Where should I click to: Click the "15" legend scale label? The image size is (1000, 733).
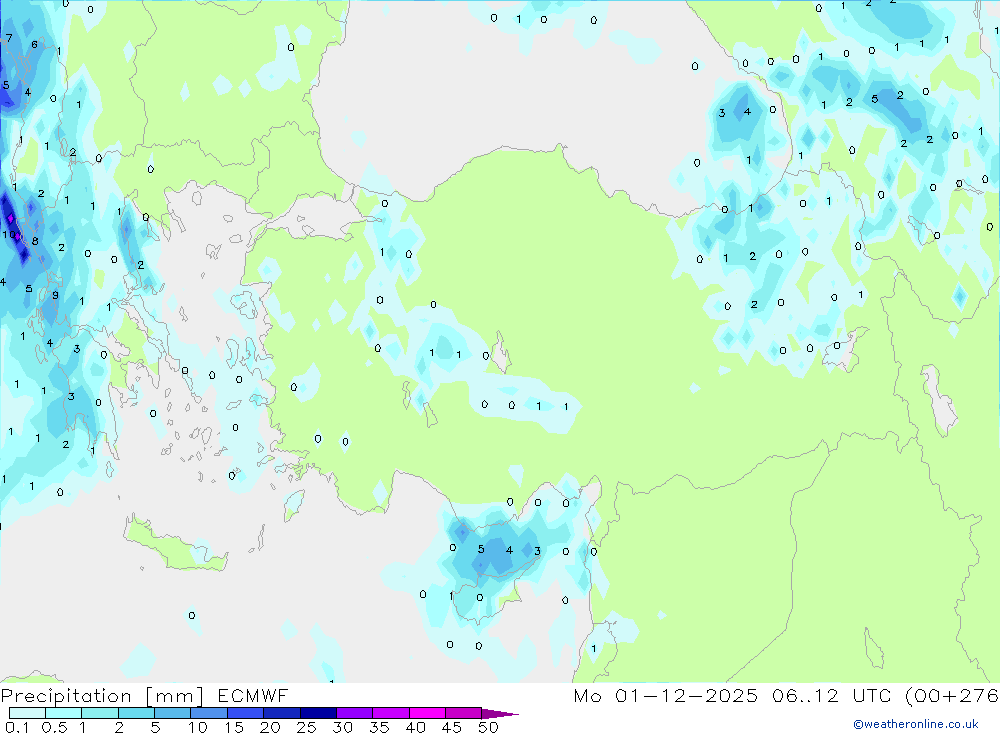234,727
